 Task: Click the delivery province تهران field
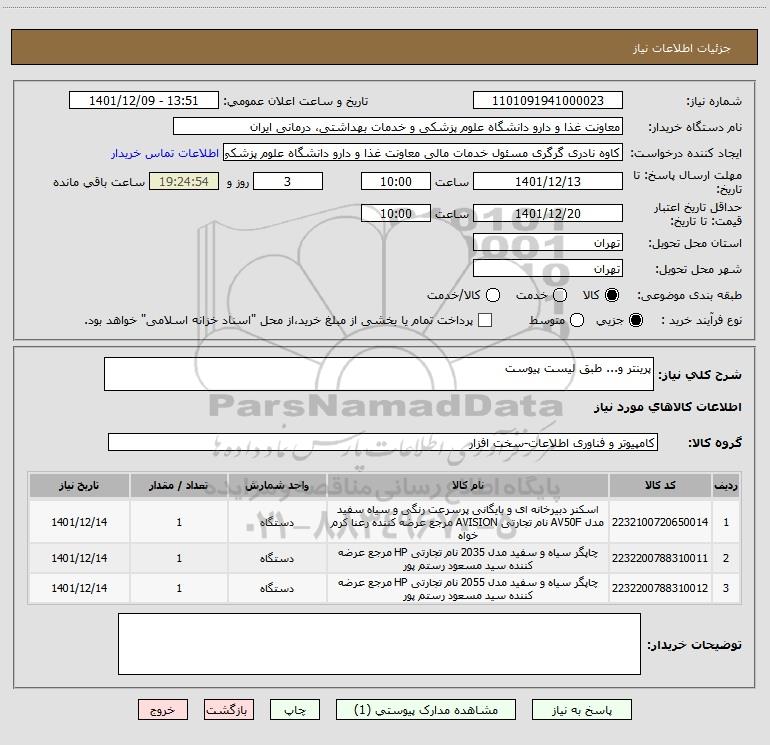pyautogui.click(x=548, y=243)
